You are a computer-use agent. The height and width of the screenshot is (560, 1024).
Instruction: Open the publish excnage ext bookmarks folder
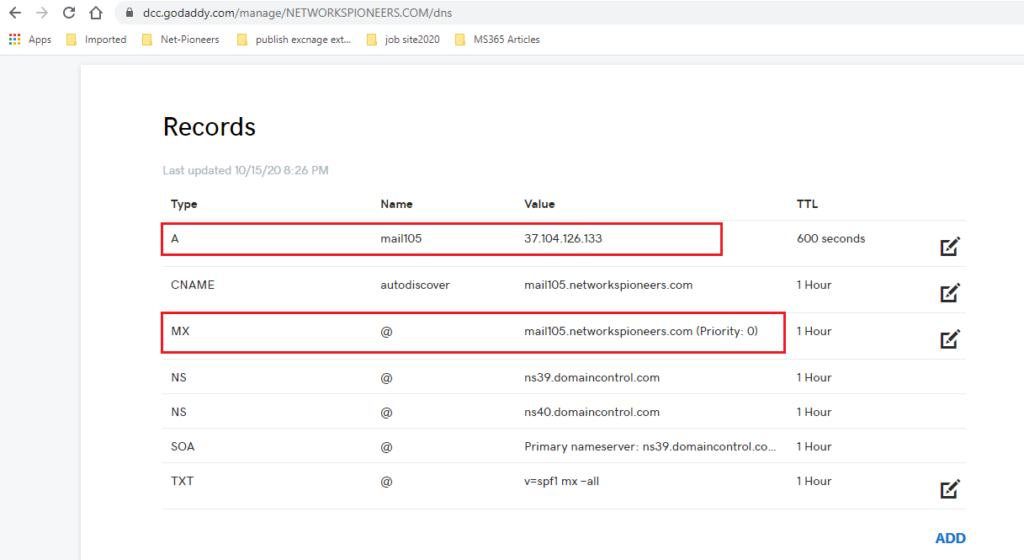[294, 39]
